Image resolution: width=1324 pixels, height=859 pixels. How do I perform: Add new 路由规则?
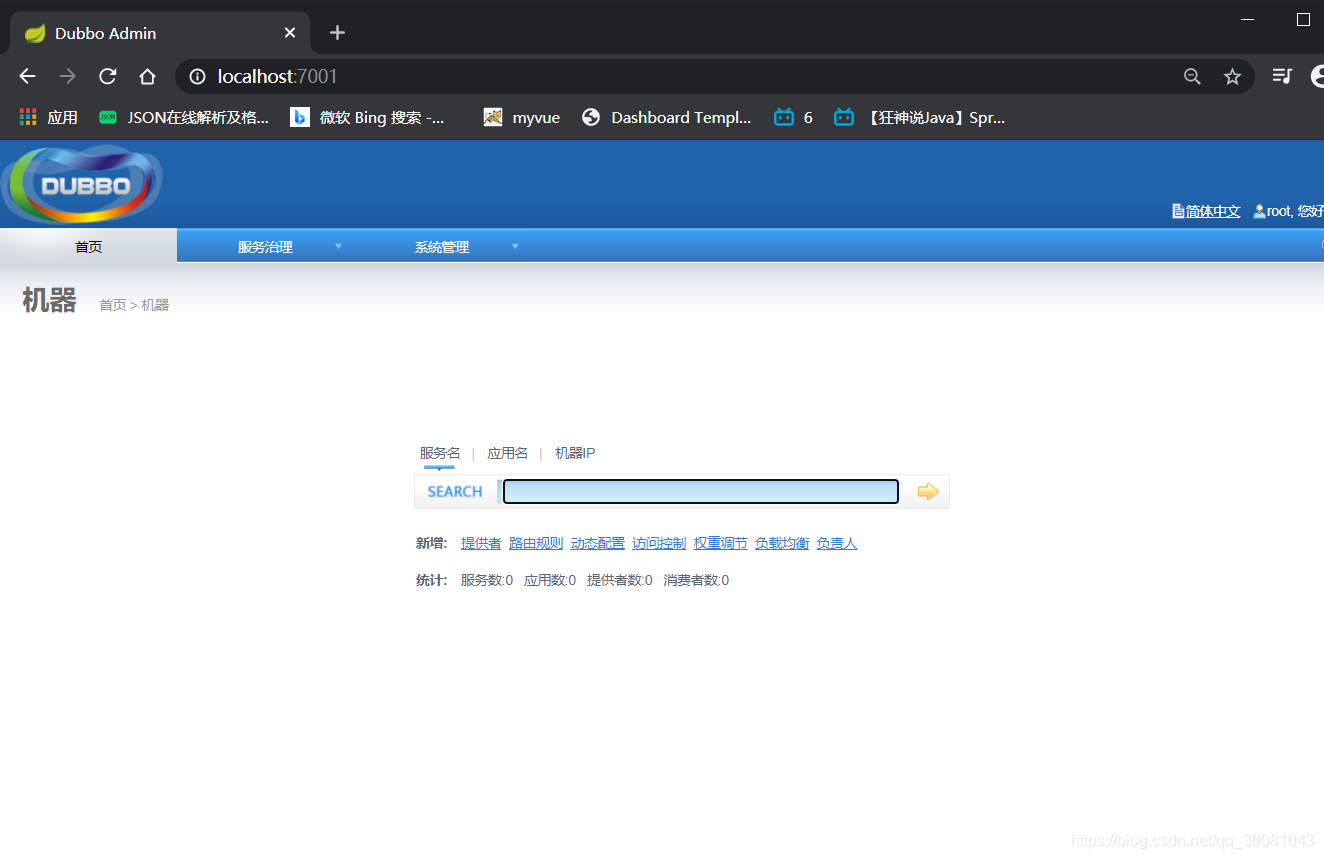coord(536,543)
